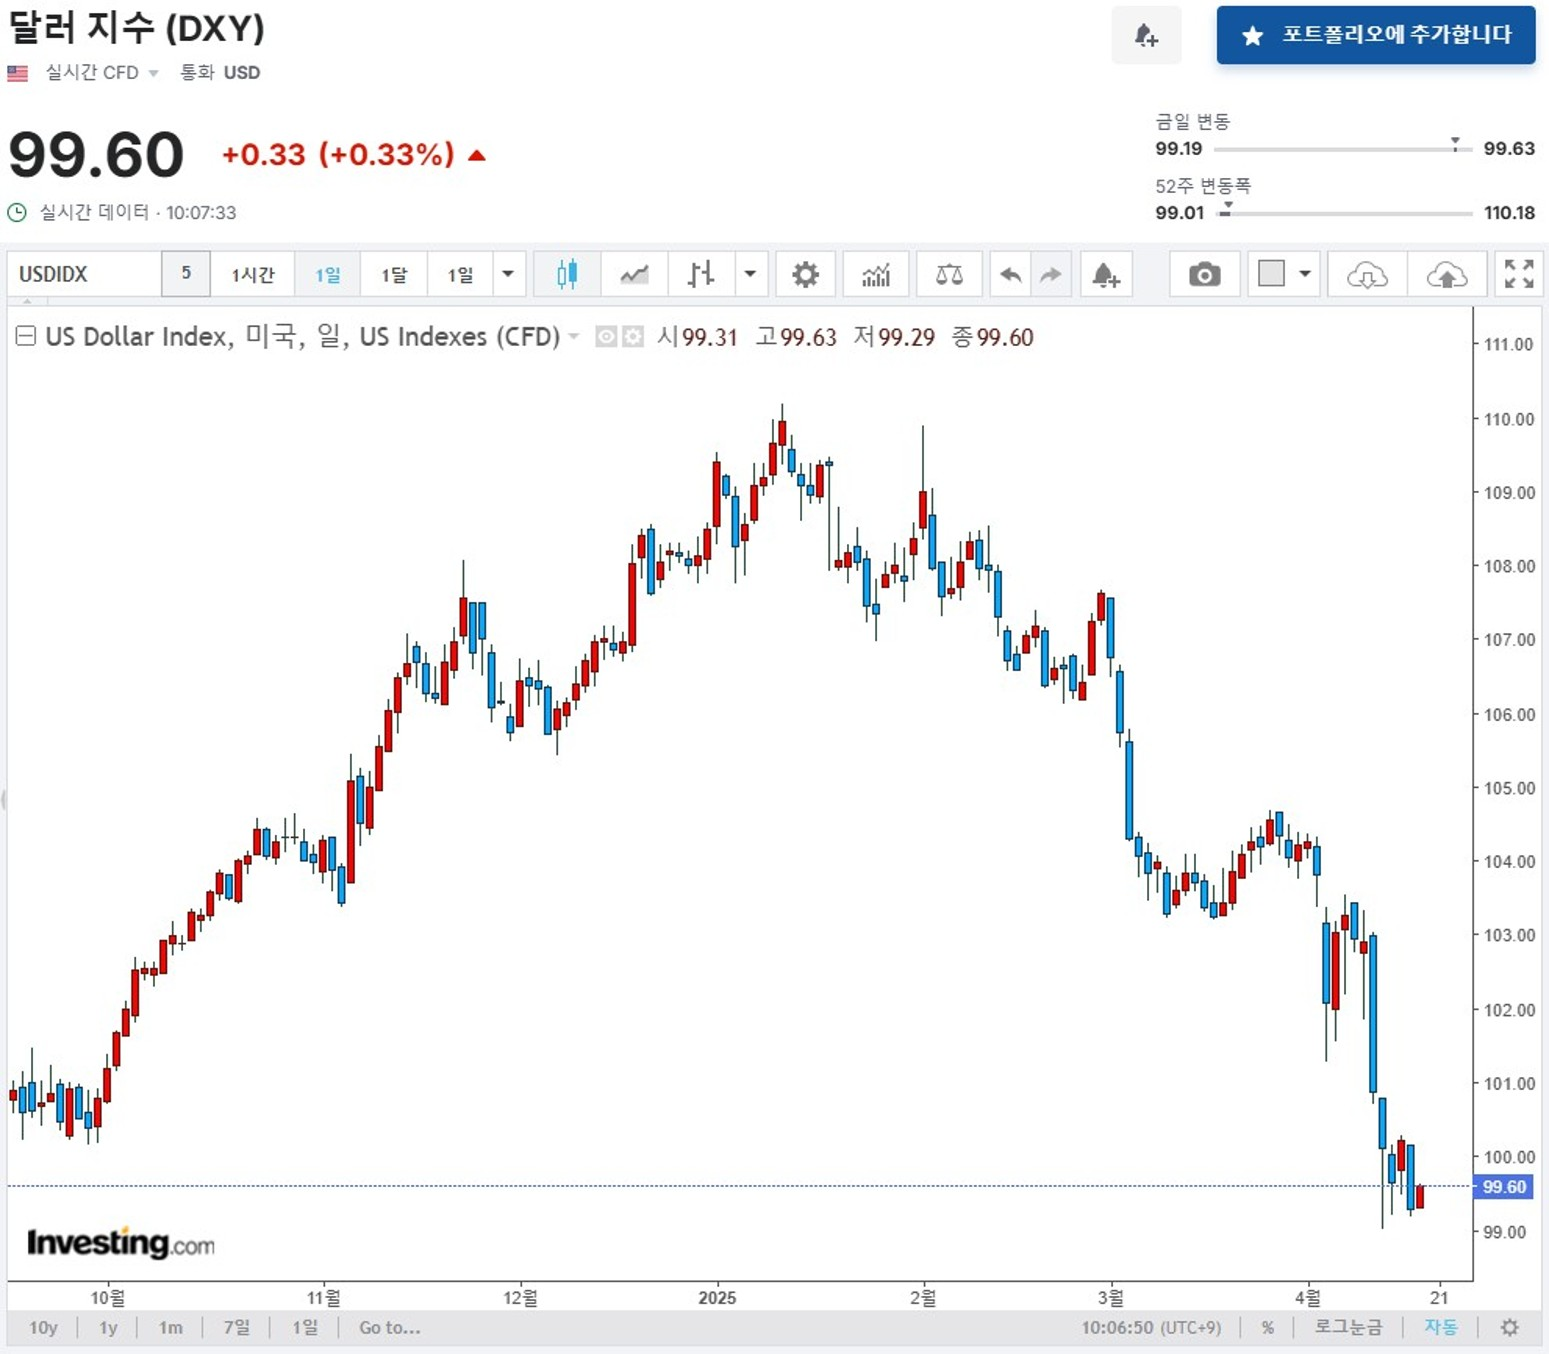This screenshot has height=1354, width=1549.
Task: Select the 1y range
Action: click(108, 1327)
